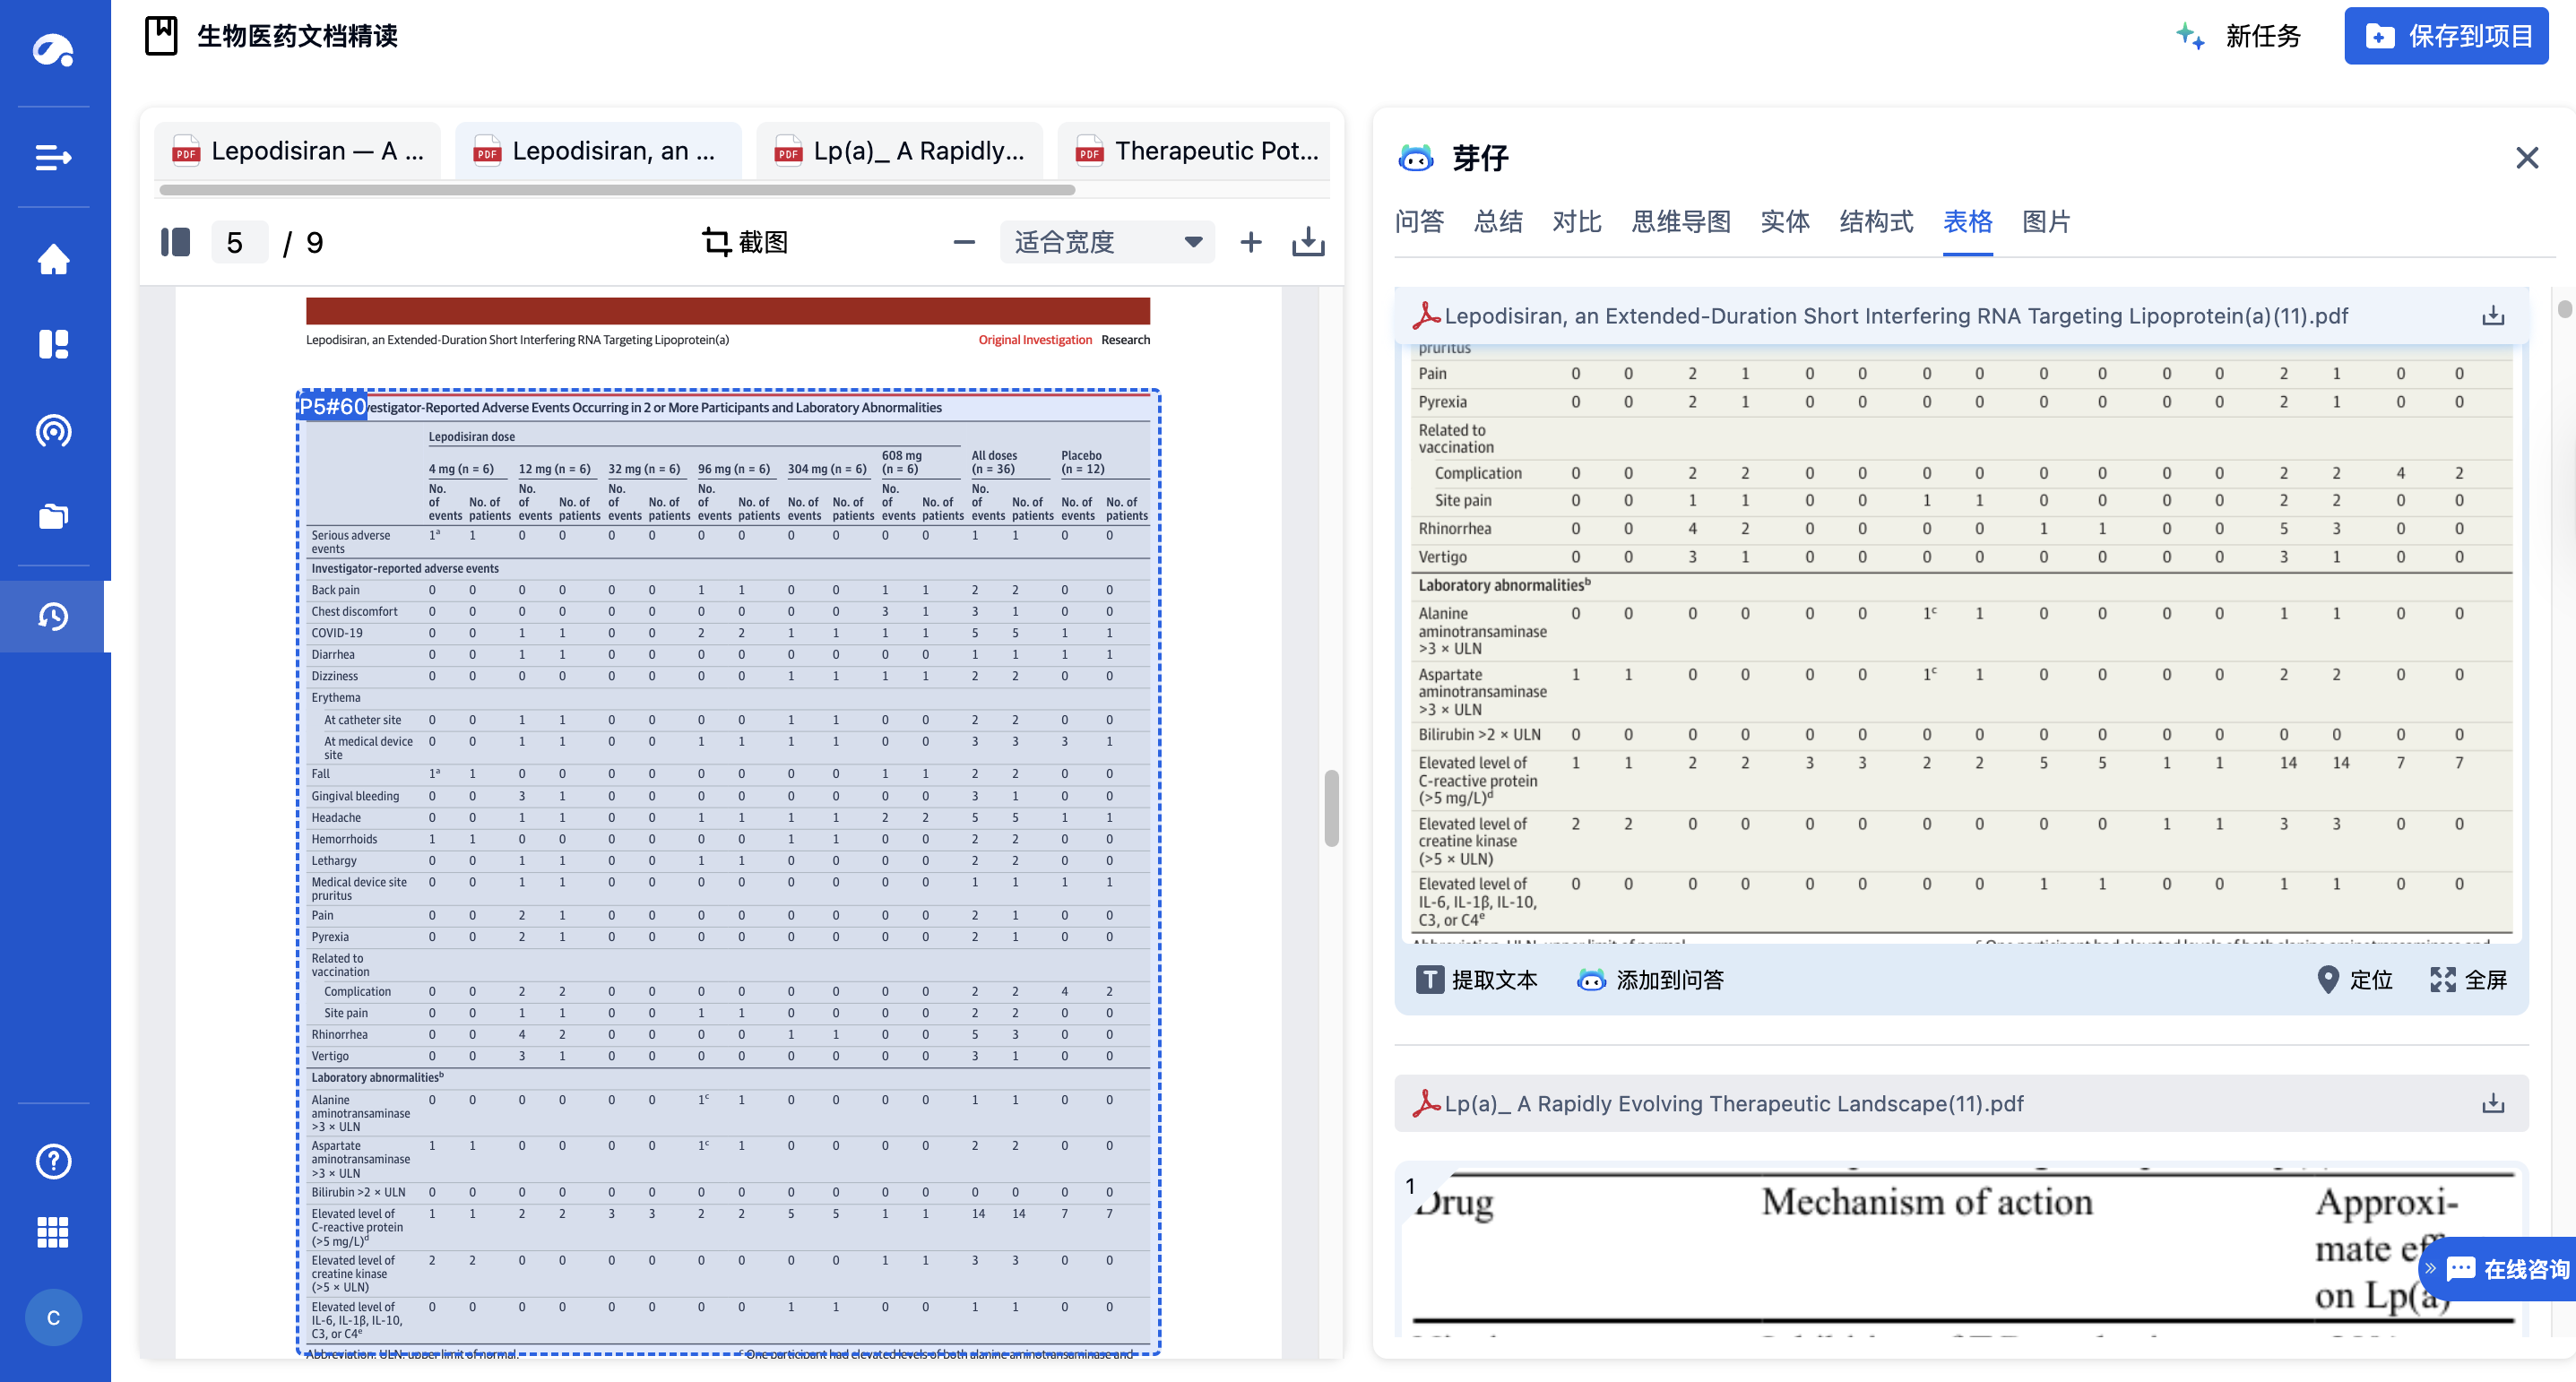Download the current PDF from toolbar
Viewport: 2576px width, 1382px height.
[x=1307, y=242]
